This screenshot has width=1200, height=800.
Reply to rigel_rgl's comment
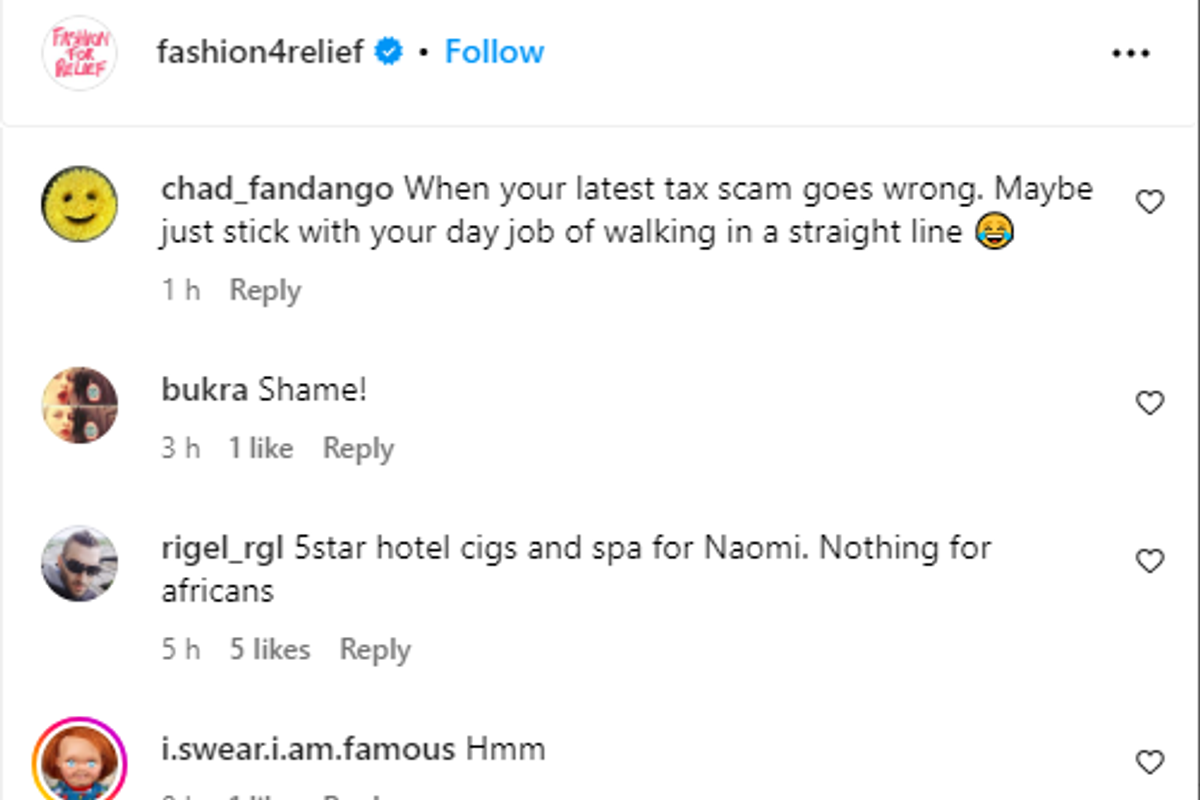coord(375,649)
